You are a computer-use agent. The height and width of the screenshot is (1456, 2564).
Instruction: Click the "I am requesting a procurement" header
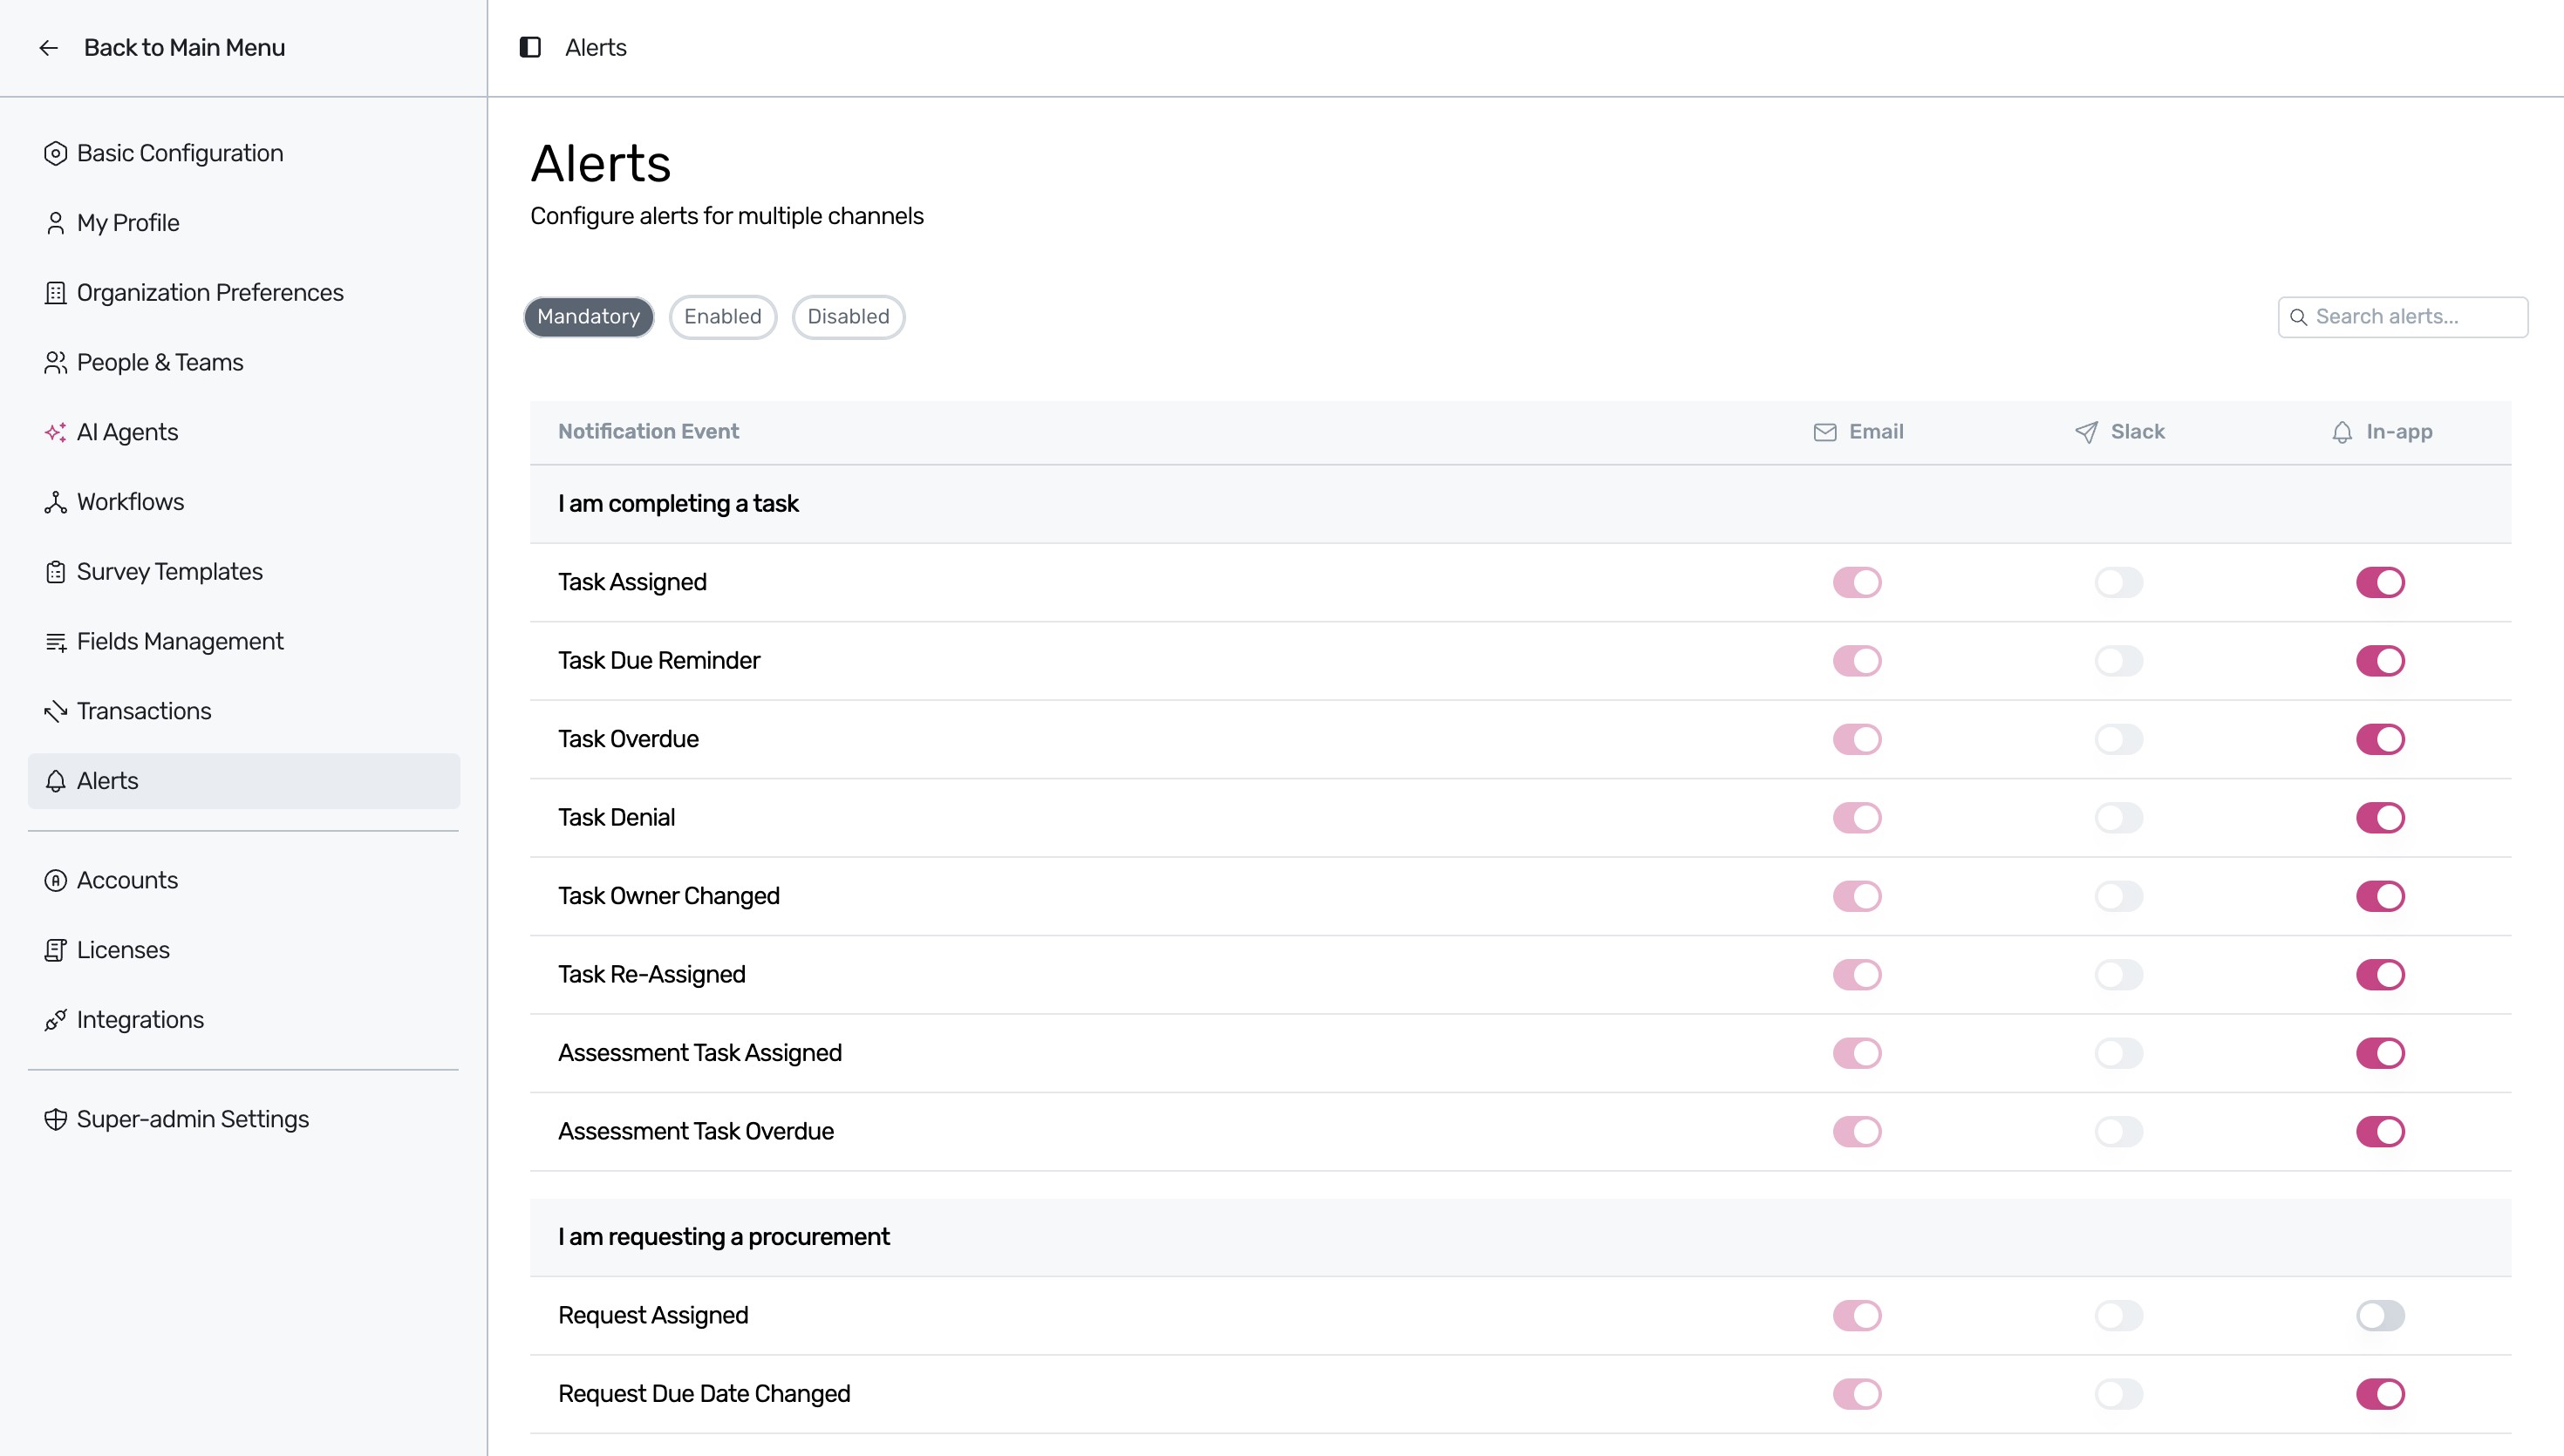pos(1520,1238)
